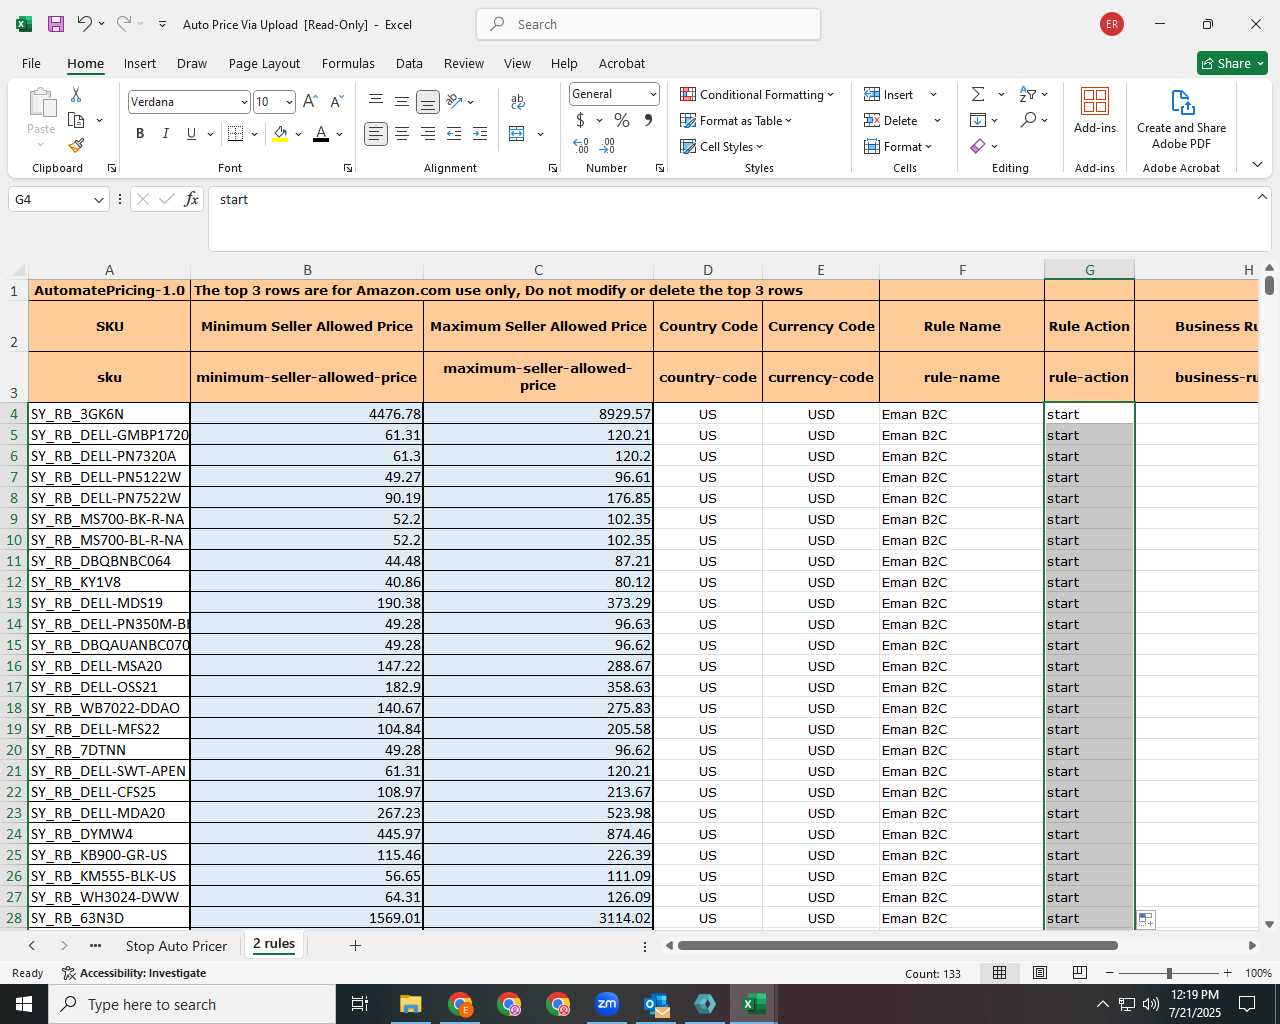Image resolution: width=1280 pixels, height=1024 pixels.
Task: Toggle Underline formatting
Action: click(191, 134)
